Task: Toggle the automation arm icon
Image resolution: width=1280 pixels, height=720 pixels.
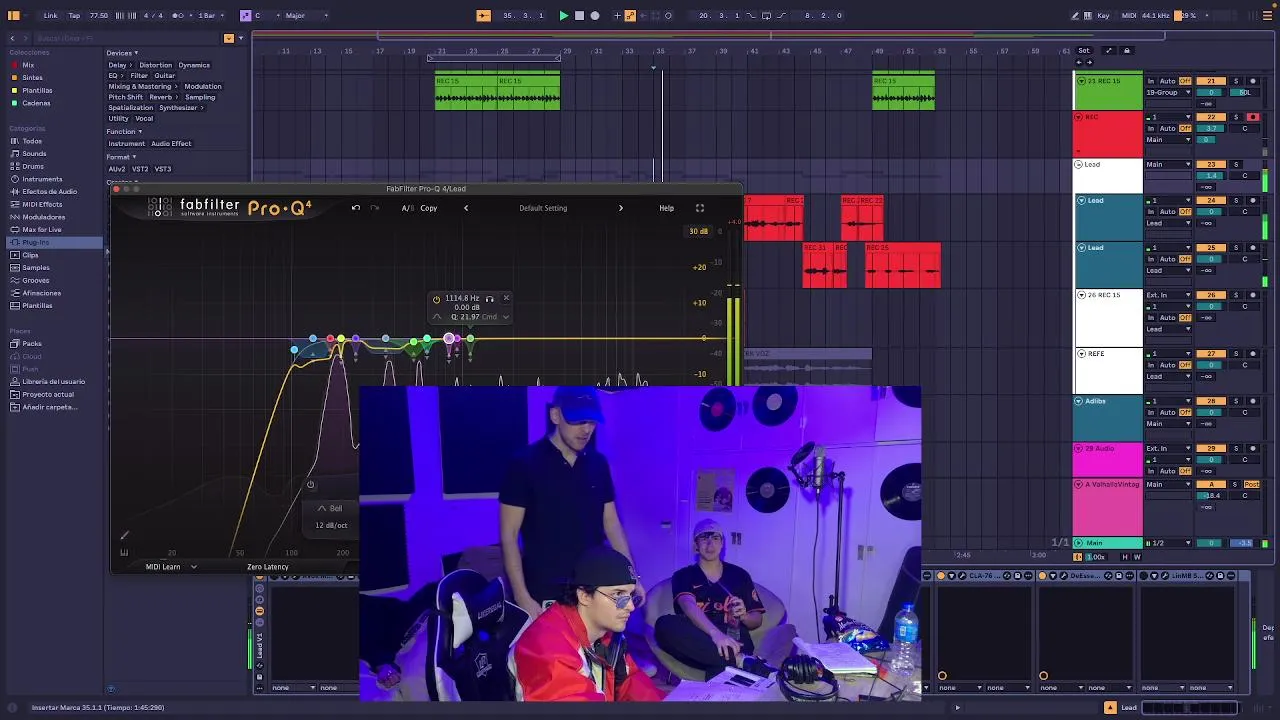Action: point(630,15)
